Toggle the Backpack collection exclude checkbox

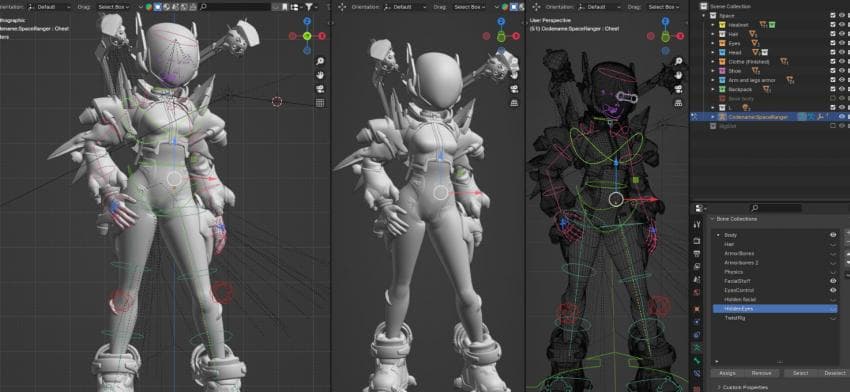point(833,89)
